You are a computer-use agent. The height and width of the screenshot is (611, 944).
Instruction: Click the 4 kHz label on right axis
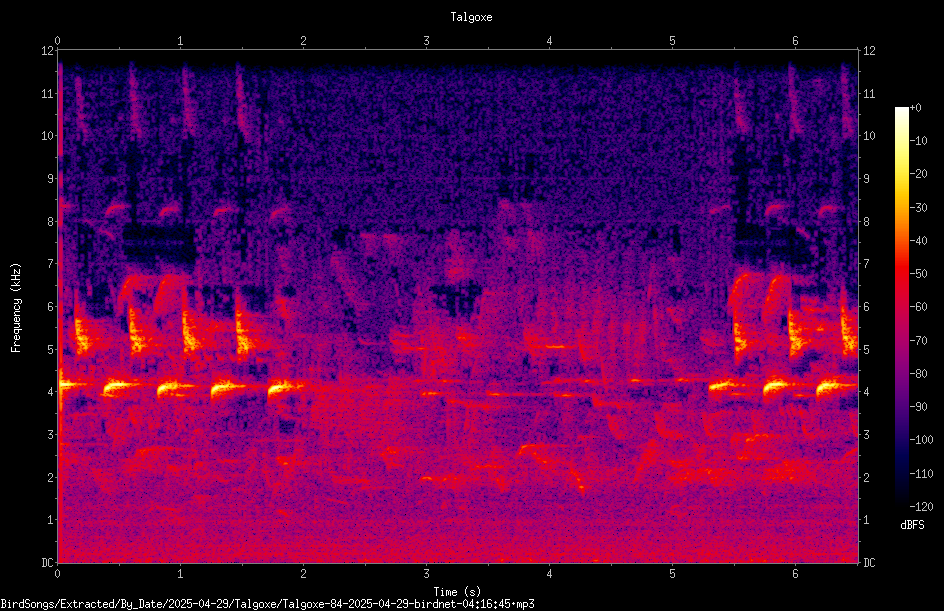click(866, 392)
